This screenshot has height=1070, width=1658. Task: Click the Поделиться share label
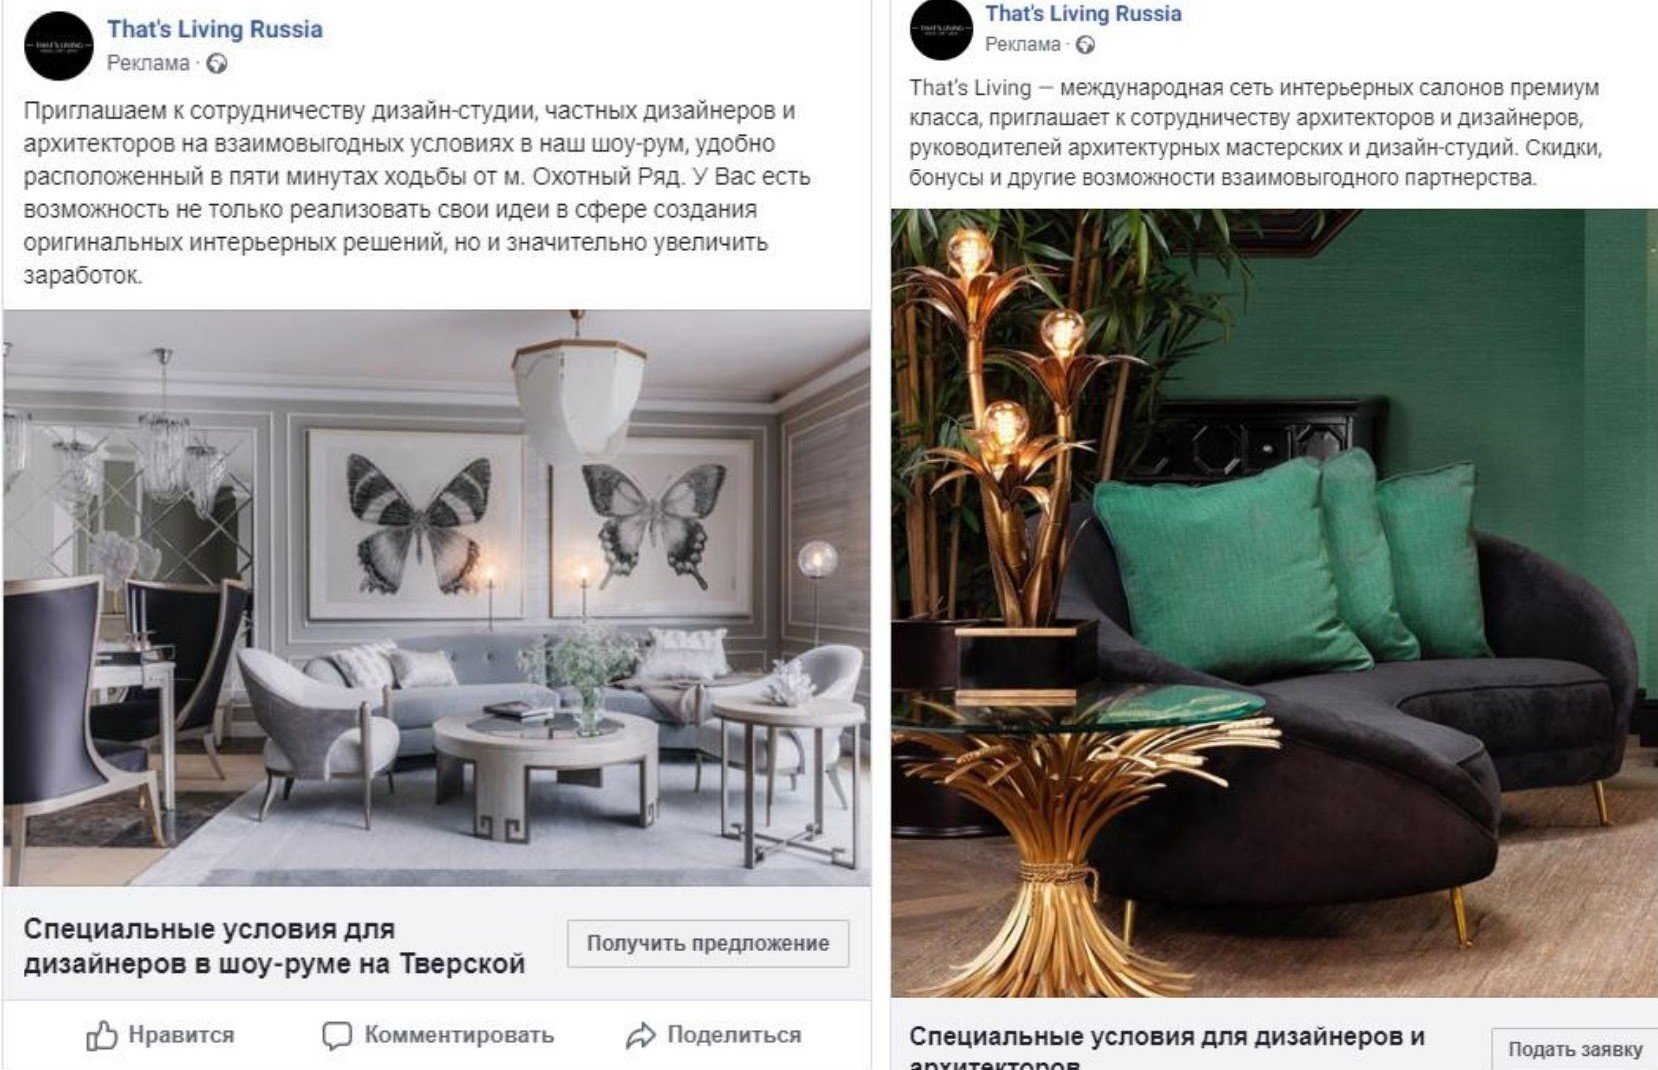coord(734,1035)
